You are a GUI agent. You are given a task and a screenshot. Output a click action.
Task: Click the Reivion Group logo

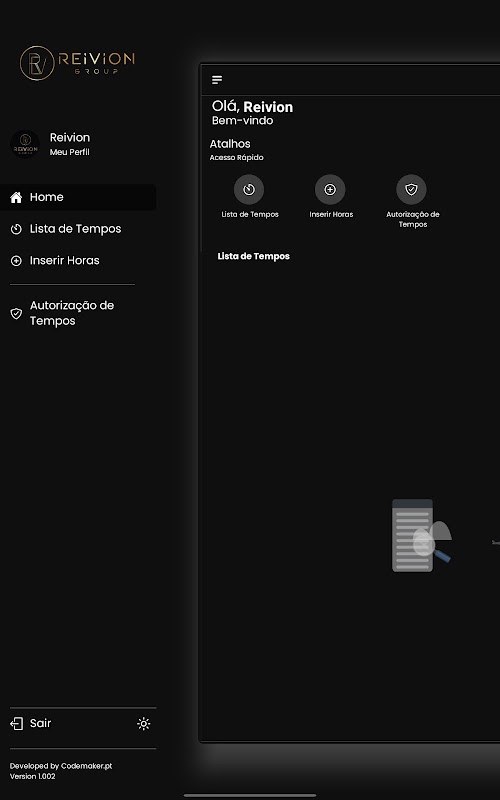[77, 63]
